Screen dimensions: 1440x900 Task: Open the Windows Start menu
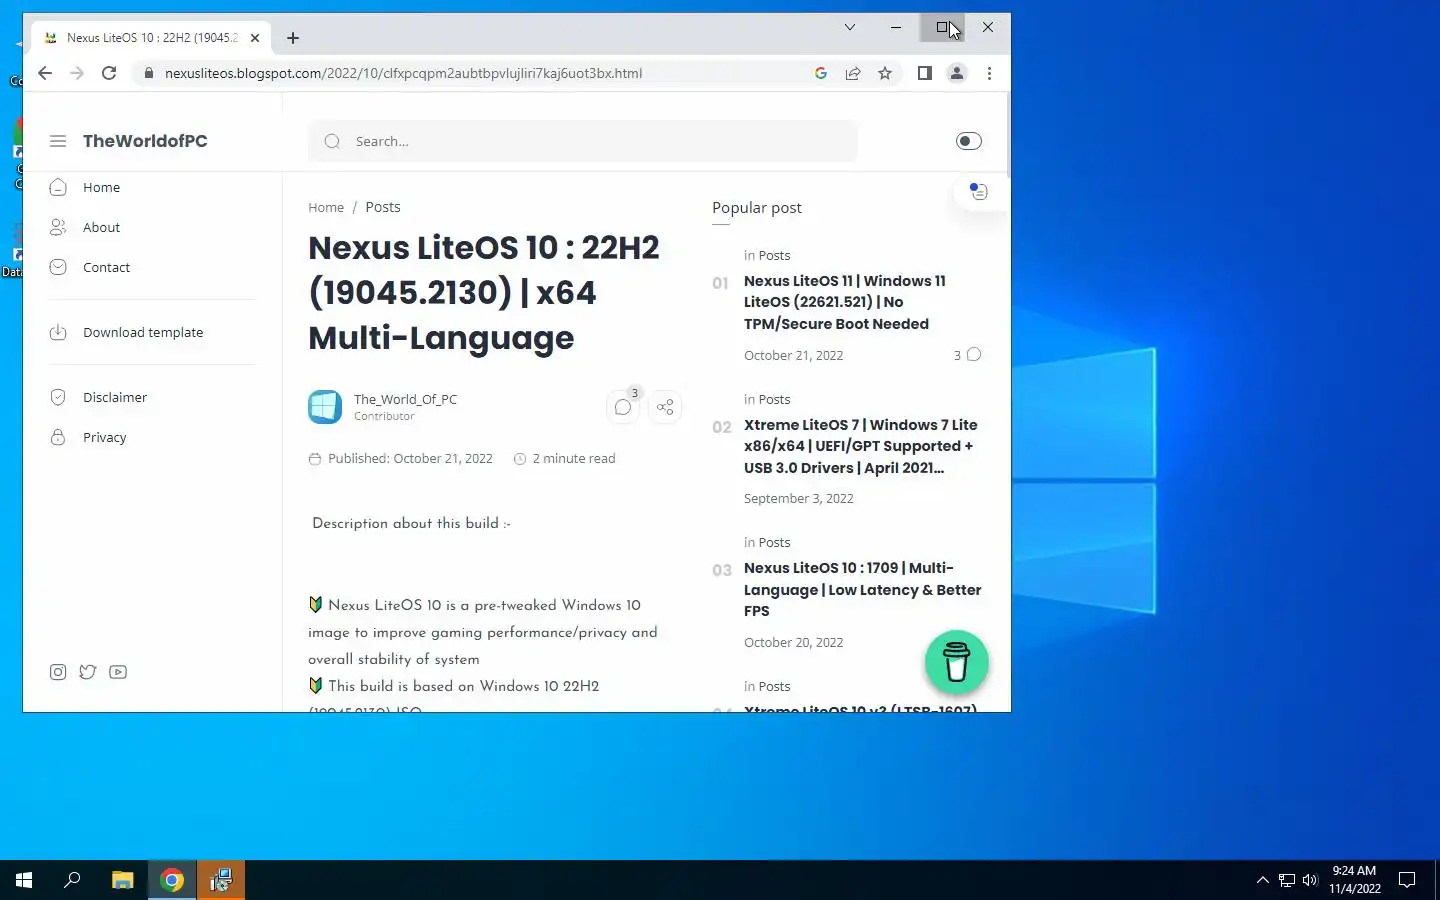pyautogui.click(x=24, y=880)
